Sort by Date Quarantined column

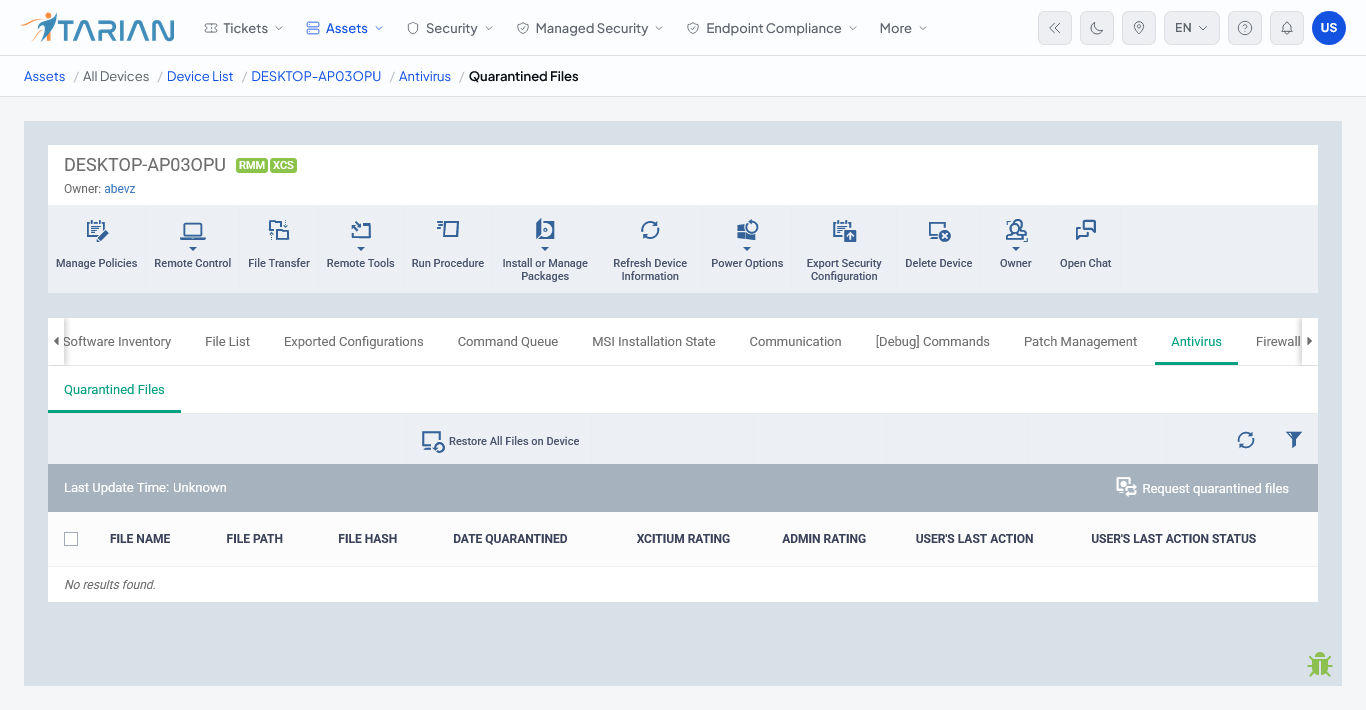point(510,539)
